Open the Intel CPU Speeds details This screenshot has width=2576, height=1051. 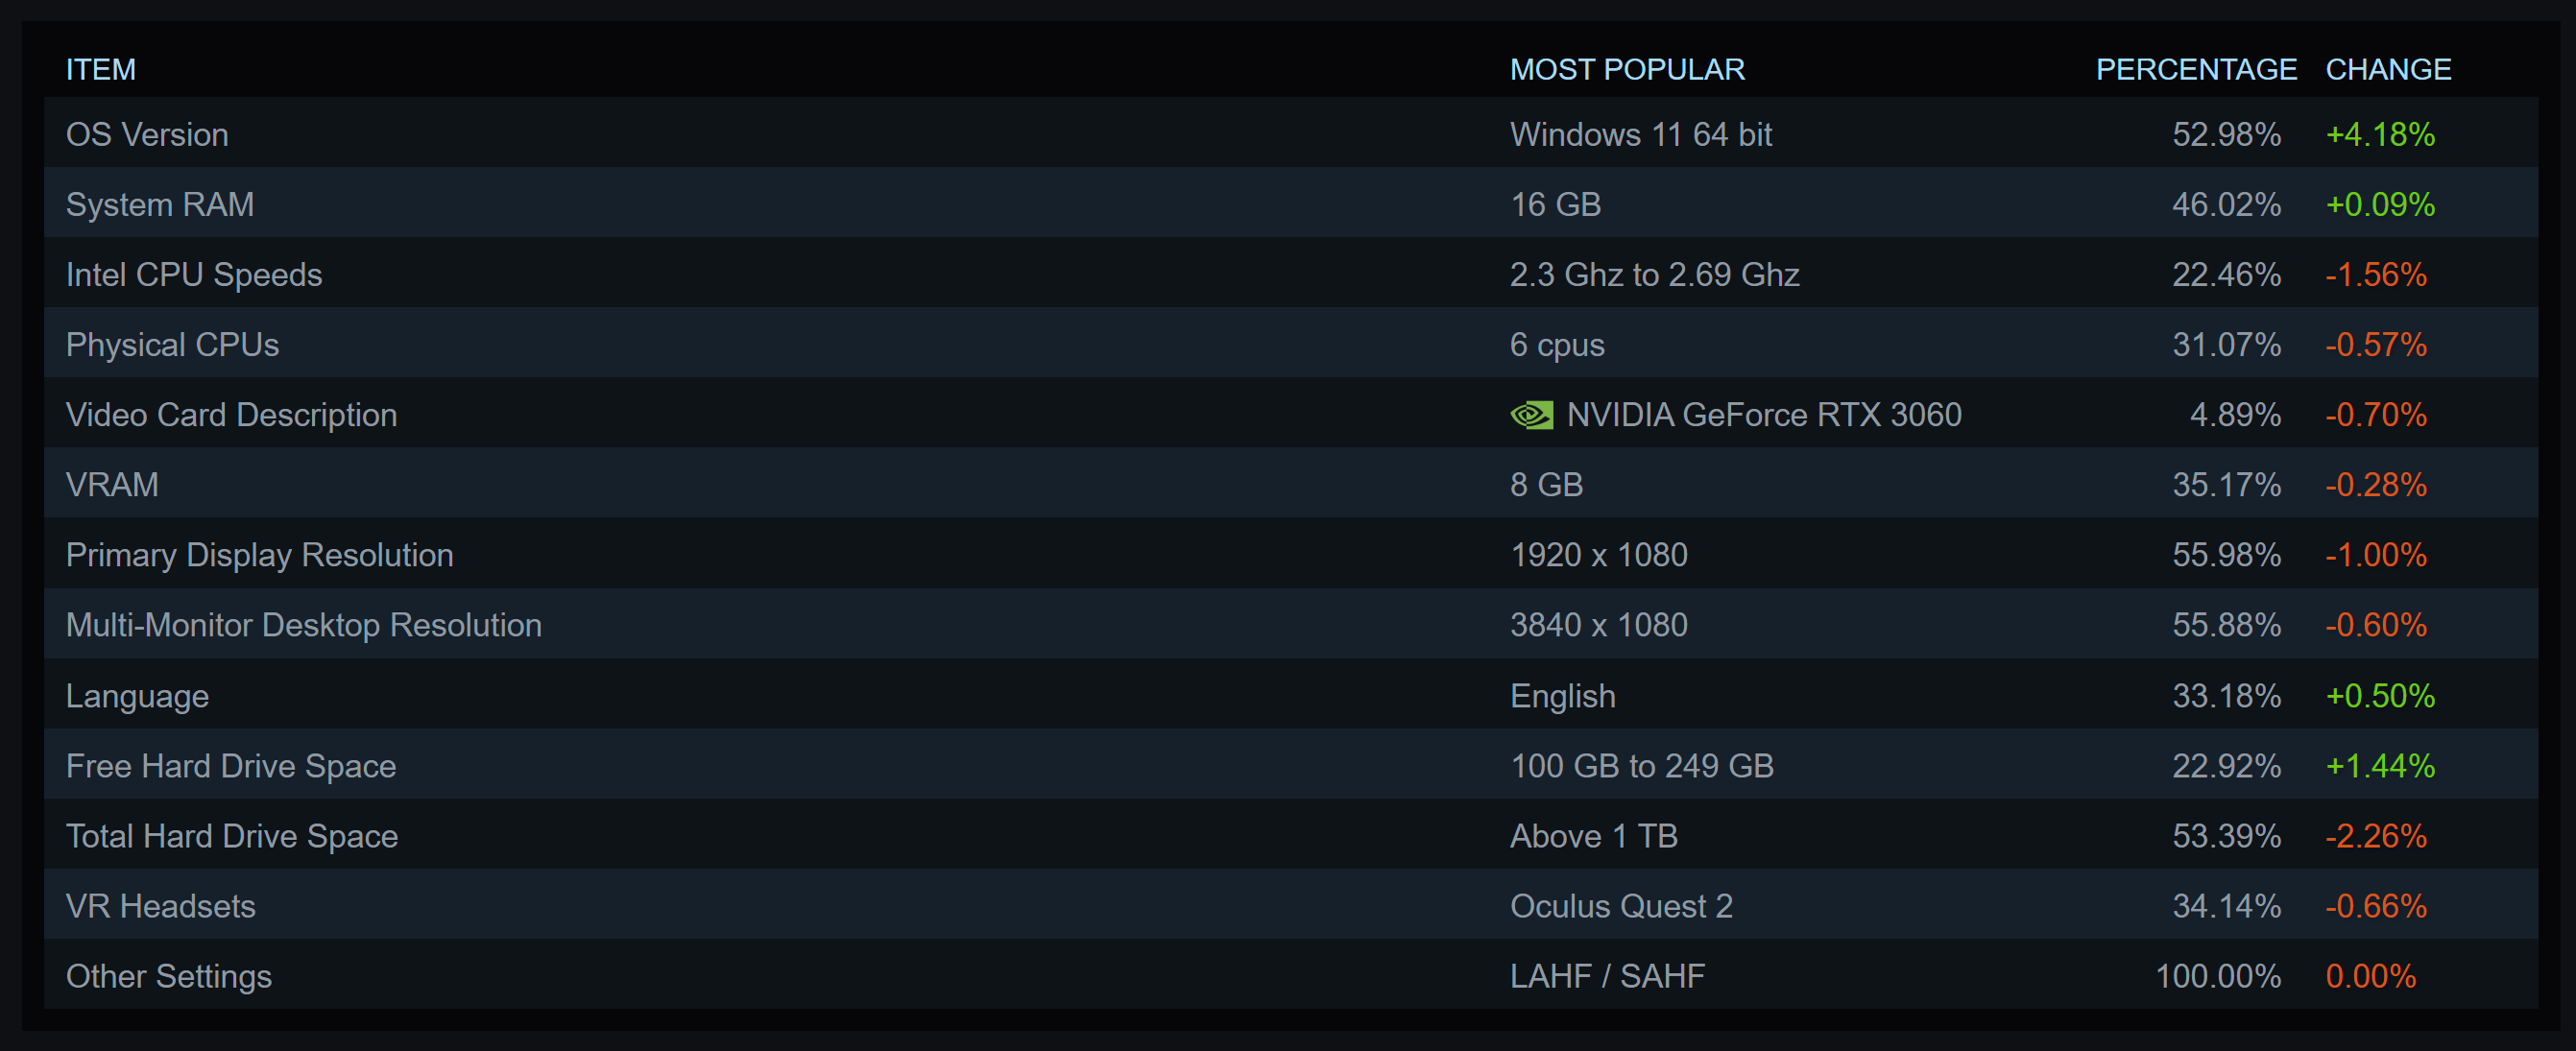point(194,275)
